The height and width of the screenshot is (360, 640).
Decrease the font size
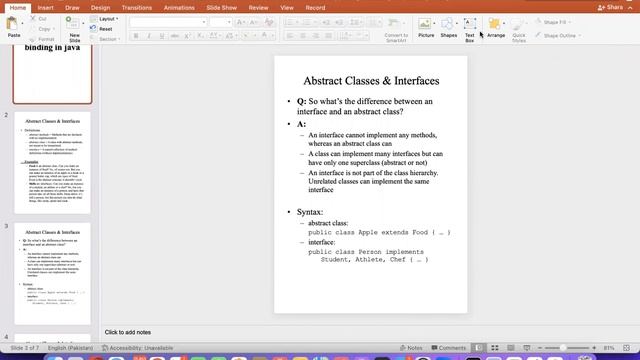[254, 22]
